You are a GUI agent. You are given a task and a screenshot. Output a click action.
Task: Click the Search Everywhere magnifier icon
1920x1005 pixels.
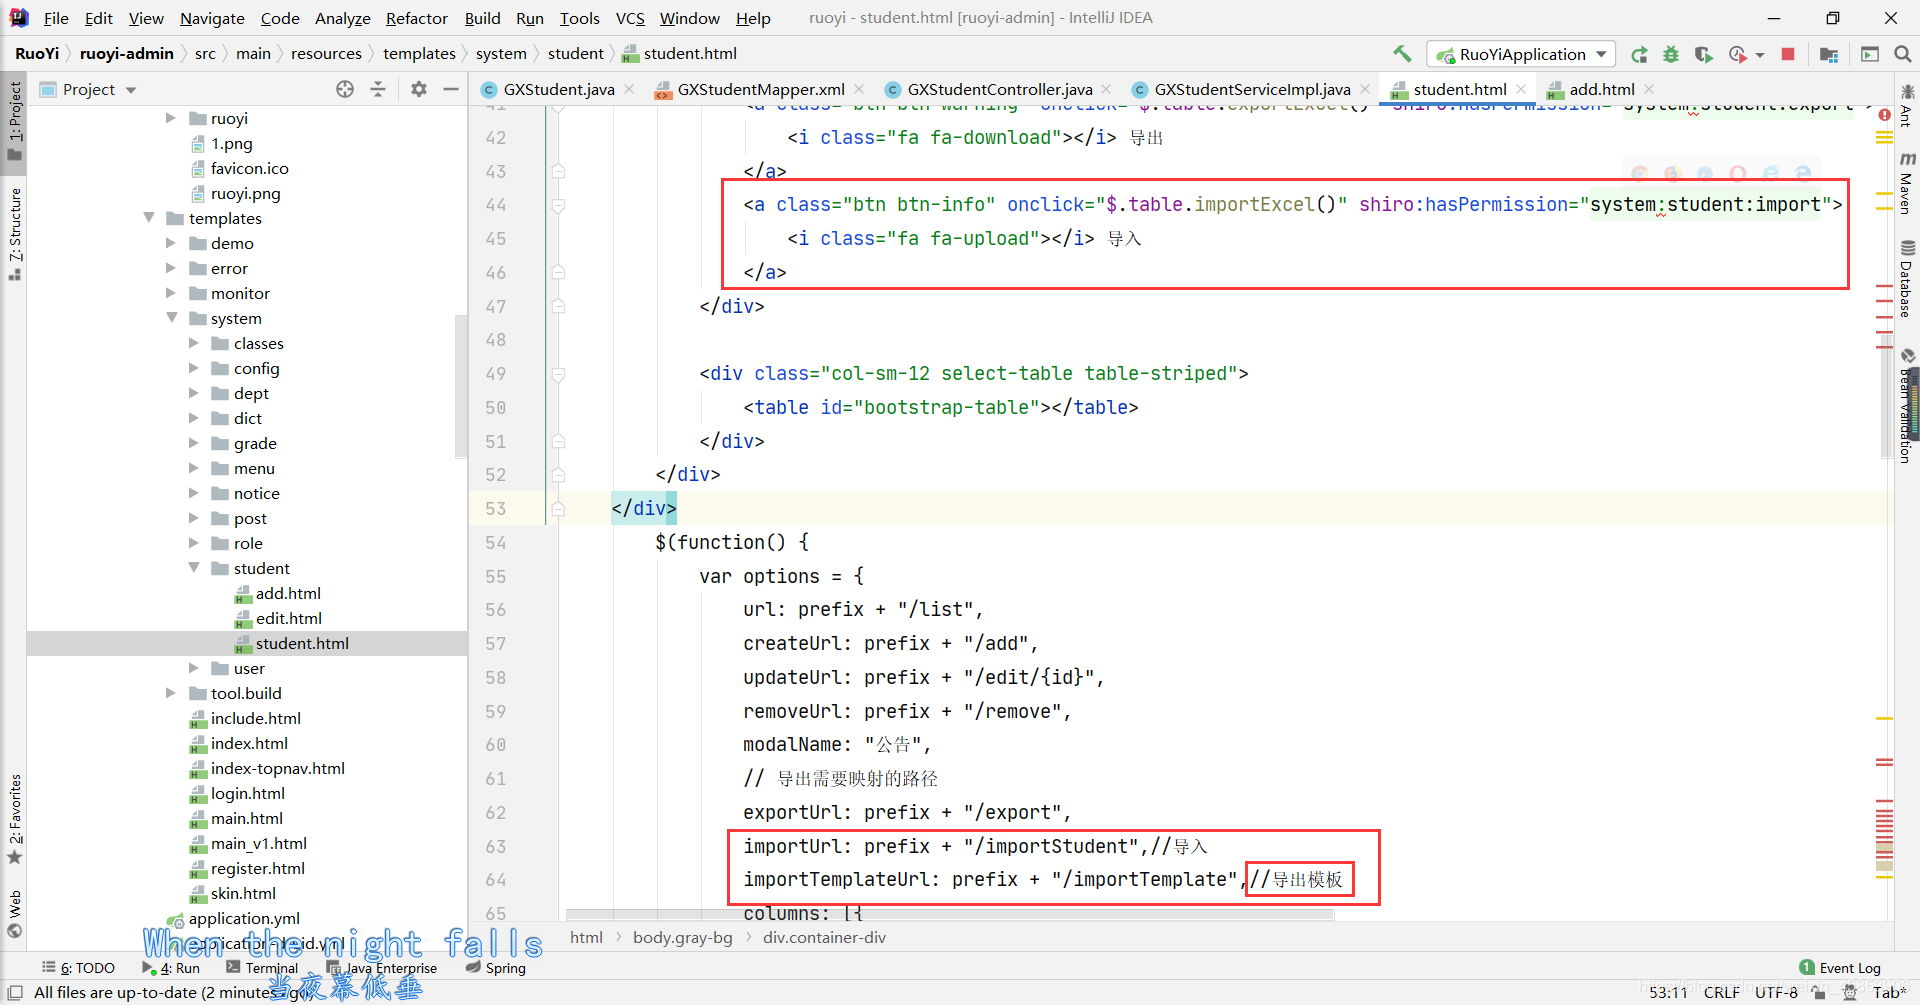[1903, 54]
